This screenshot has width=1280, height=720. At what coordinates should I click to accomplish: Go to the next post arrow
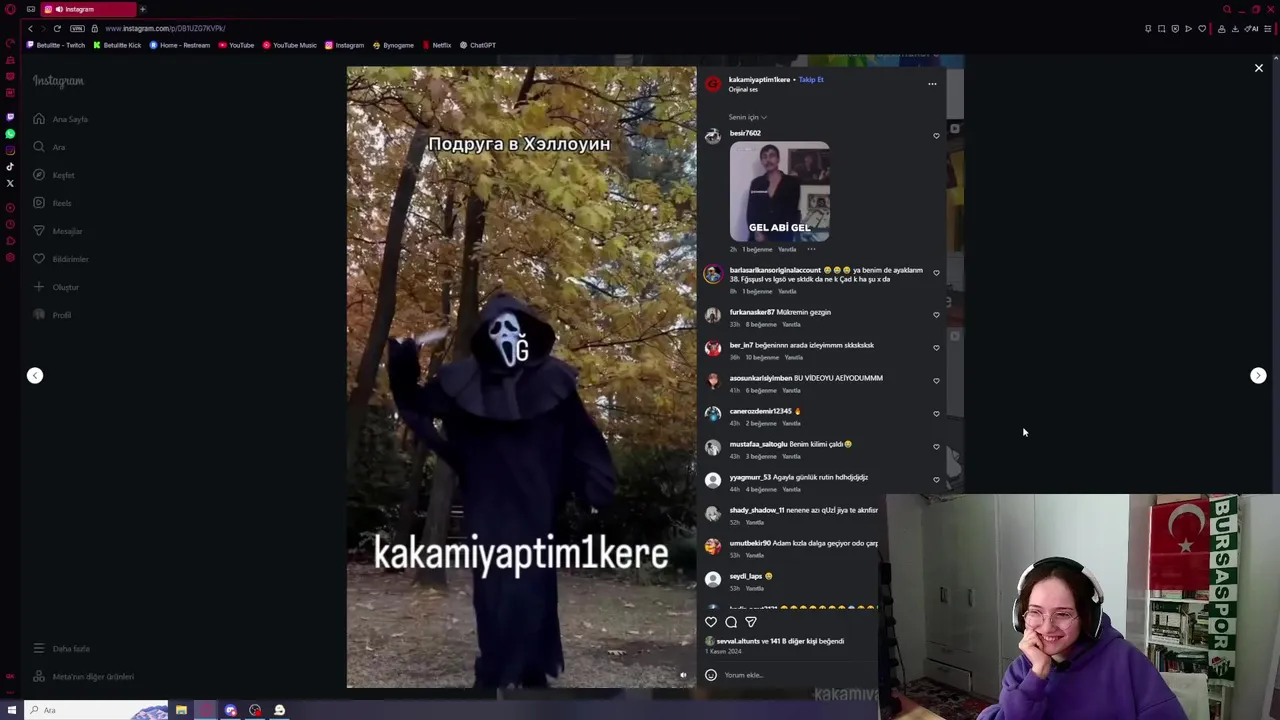1258,376
